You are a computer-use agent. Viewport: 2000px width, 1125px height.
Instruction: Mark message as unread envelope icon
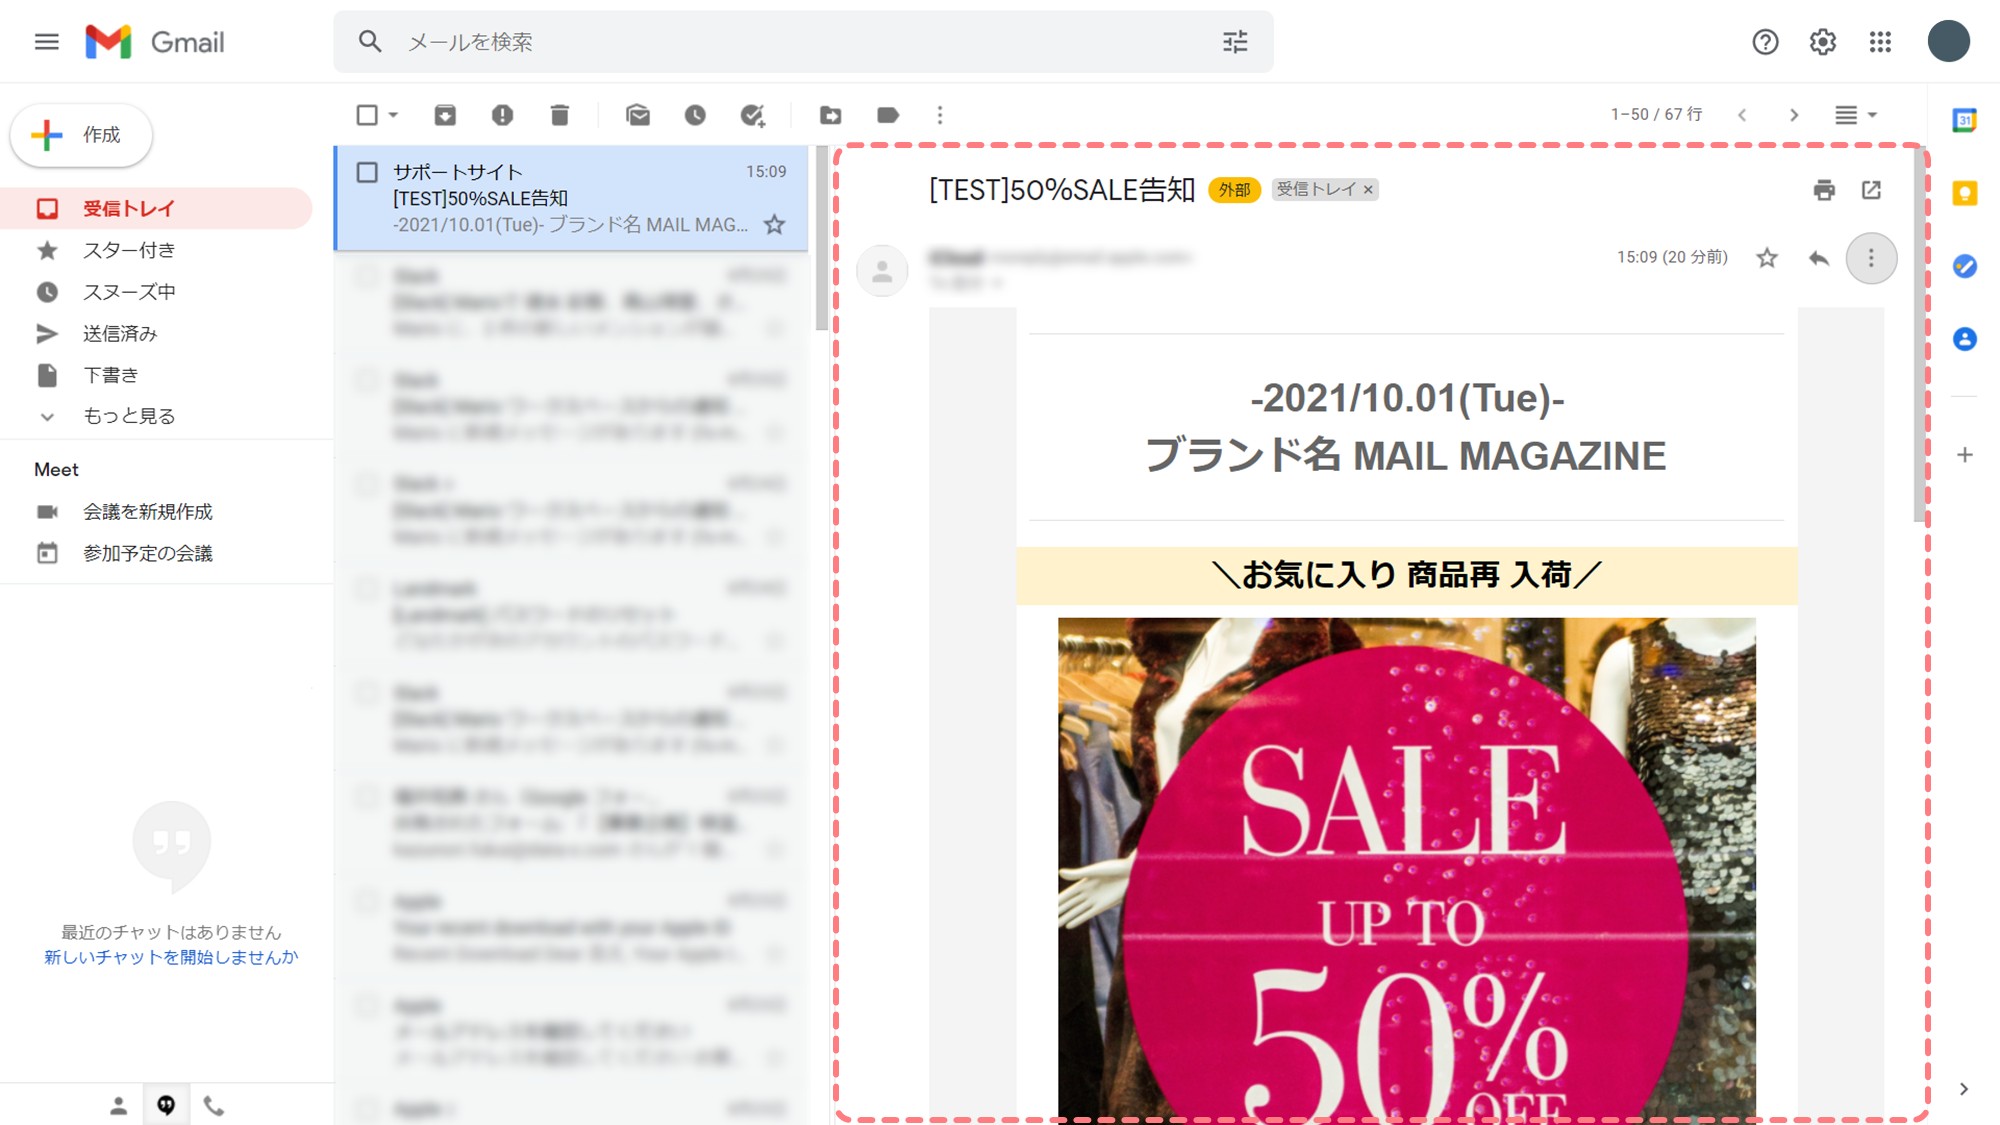[x=638, y=115]
